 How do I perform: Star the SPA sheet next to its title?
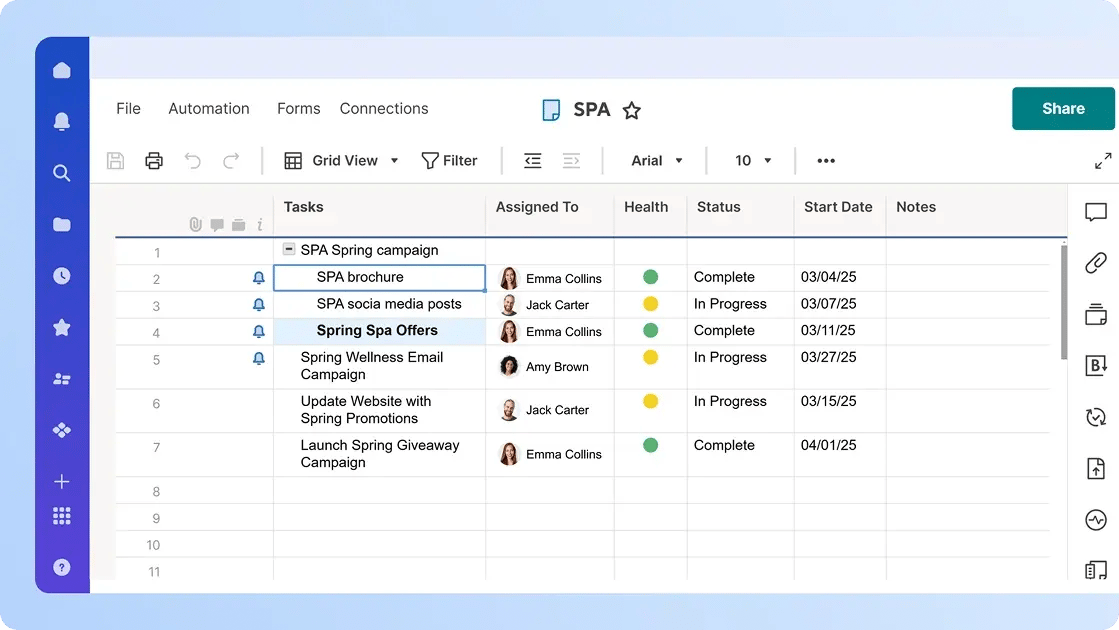(631, 111)
